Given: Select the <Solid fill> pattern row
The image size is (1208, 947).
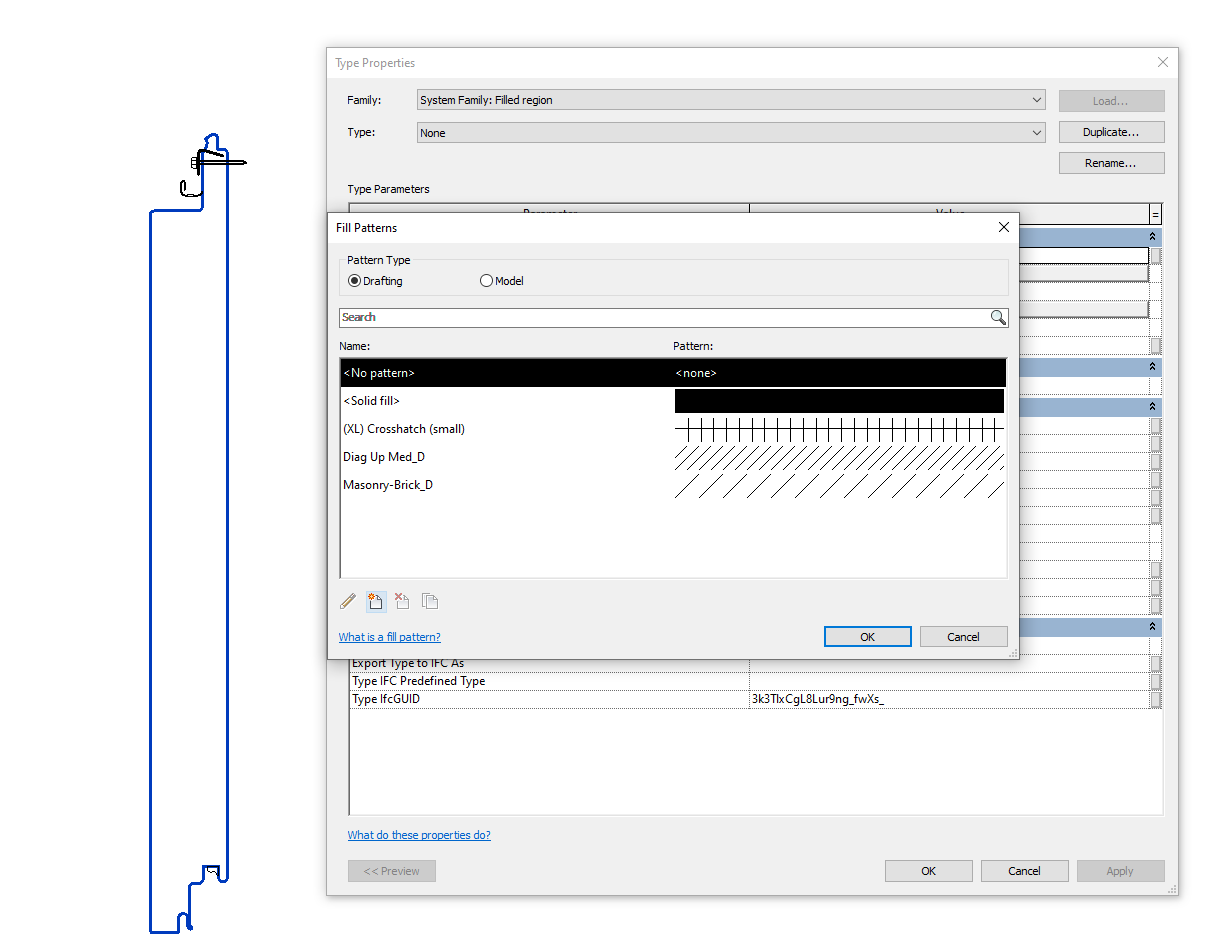Looking at the screenshot, I should click(x=673, y=401).
